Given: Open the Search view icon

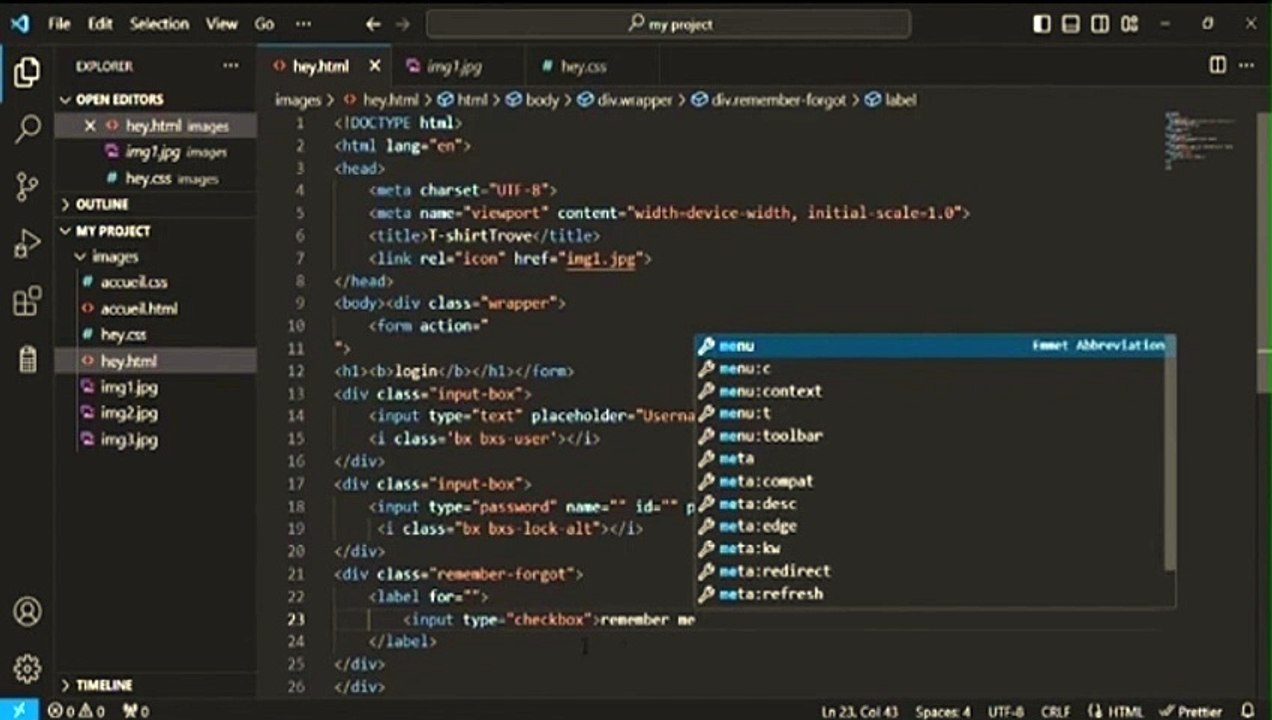Looking at the screenshot, I should [x=27, y=128].
